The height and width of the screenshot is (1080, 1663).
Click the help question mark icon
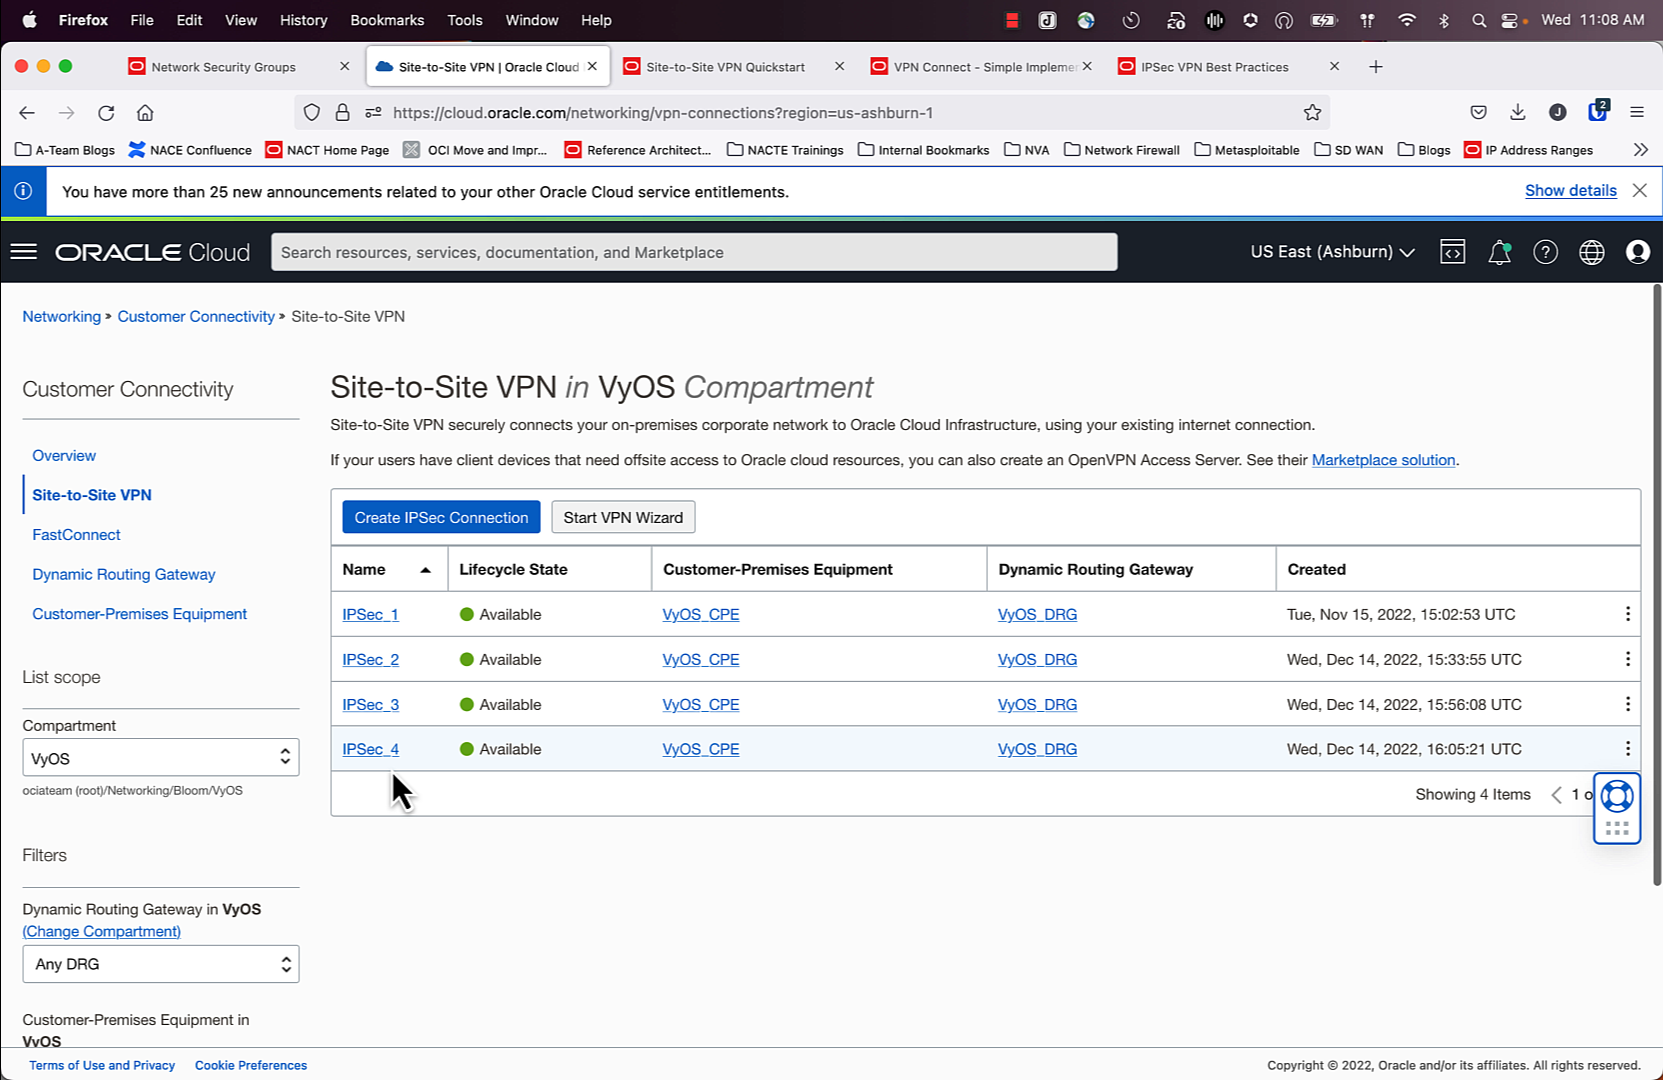click(x=1545, y=252)
